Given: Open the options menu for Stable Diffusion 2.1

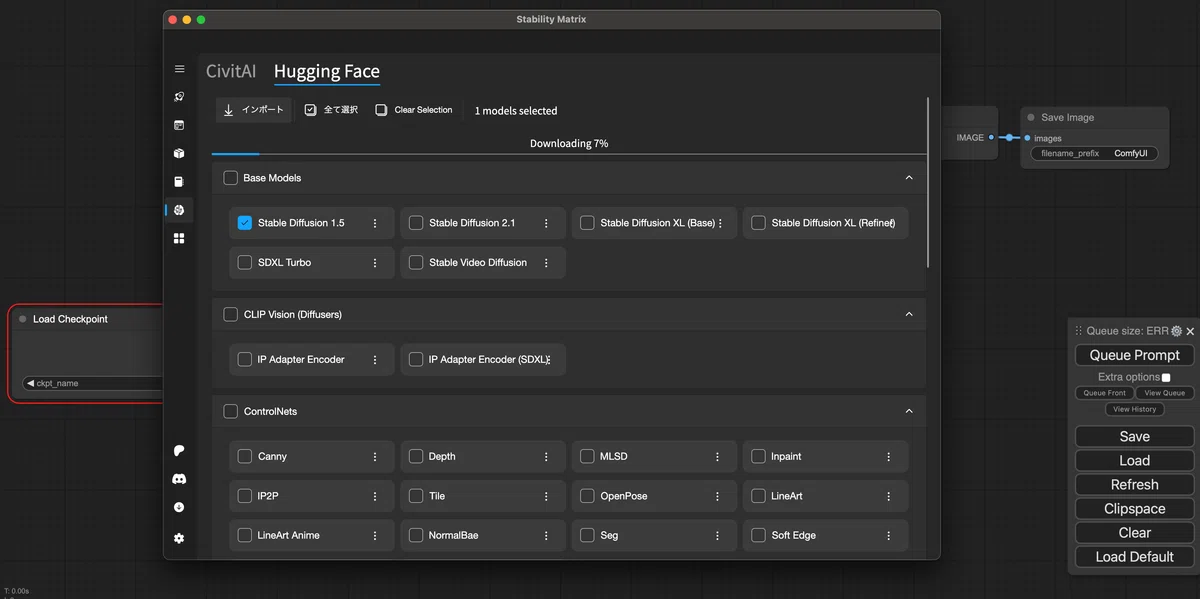Looking at the screenshot, I should 546,223.
